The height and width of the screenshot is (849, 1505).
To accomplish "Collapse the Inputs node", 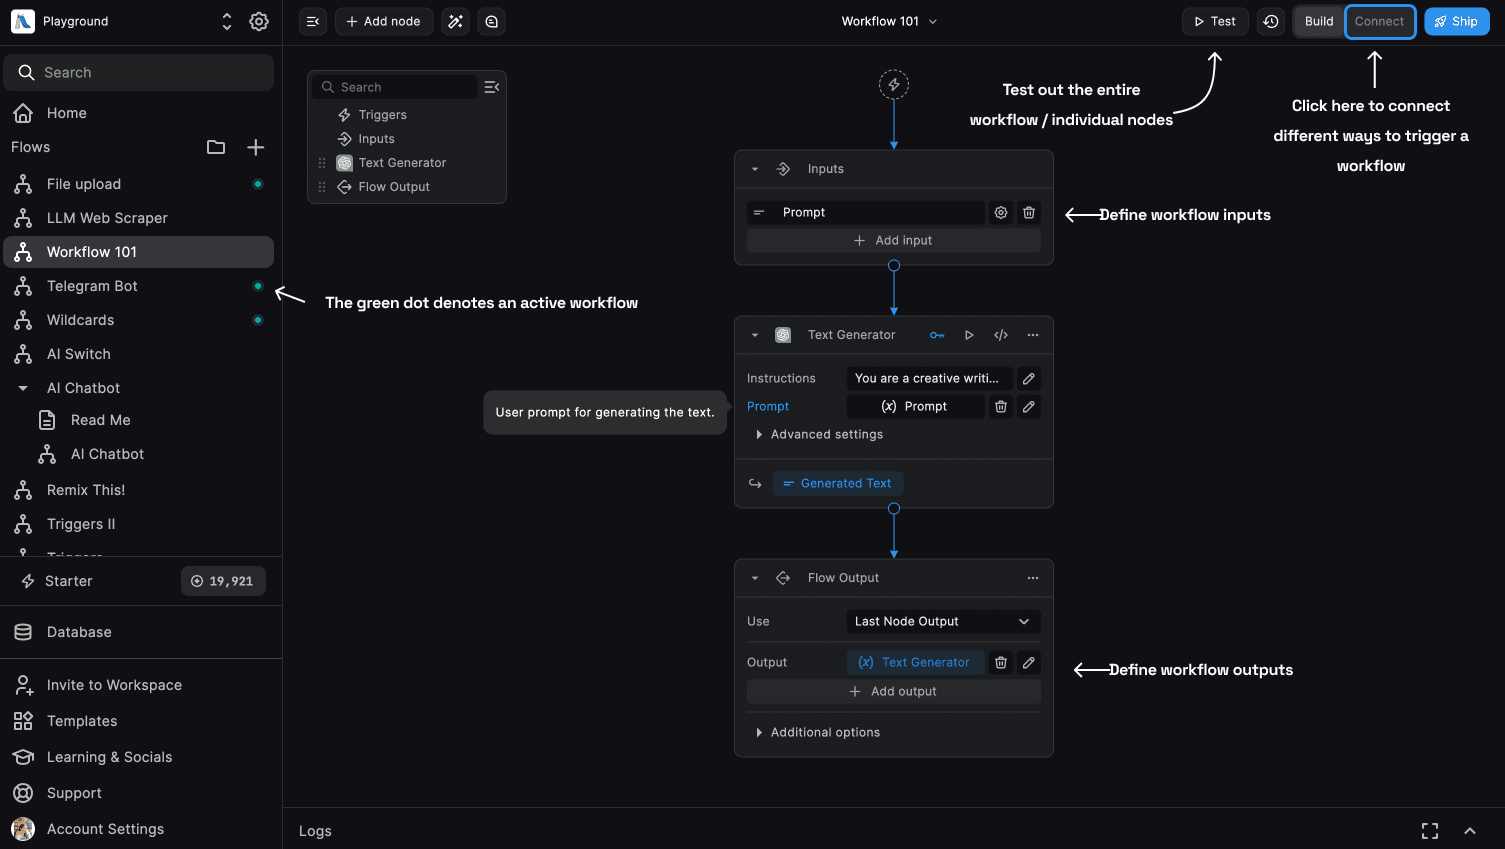I will (x=755, y=169).
